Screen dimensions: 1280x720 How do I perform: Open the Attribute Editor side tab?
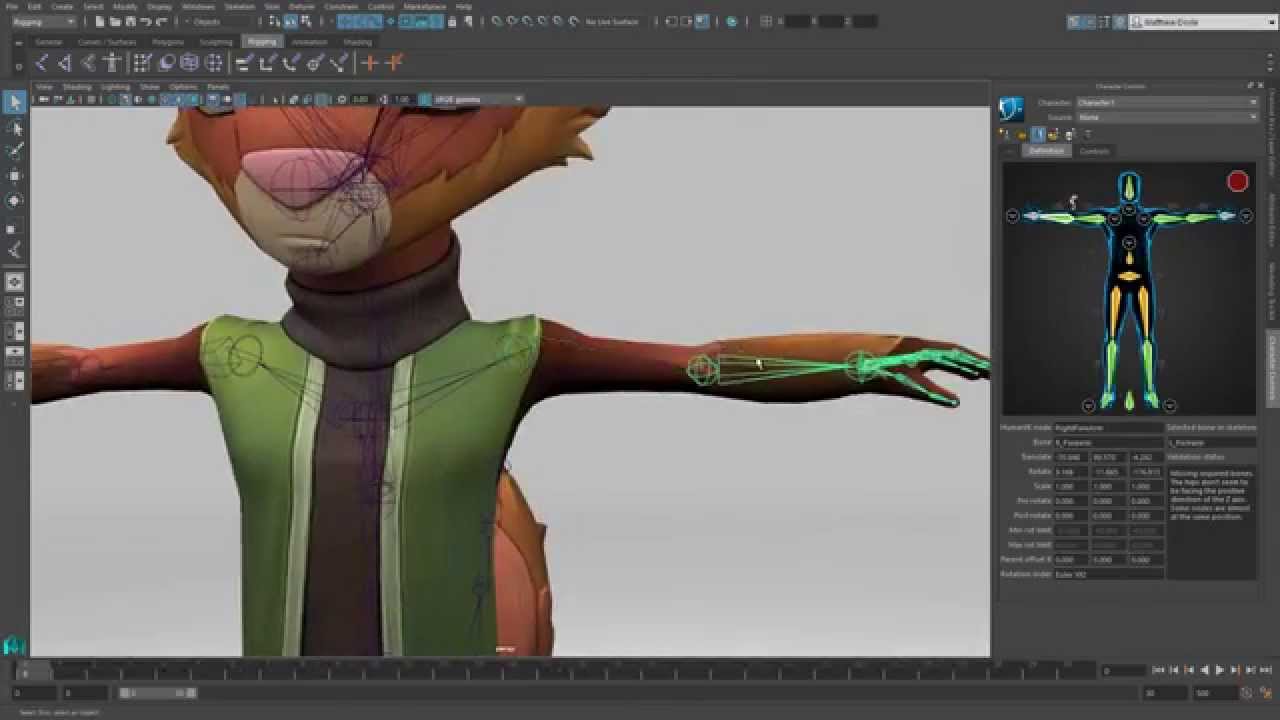point(1272,221)
